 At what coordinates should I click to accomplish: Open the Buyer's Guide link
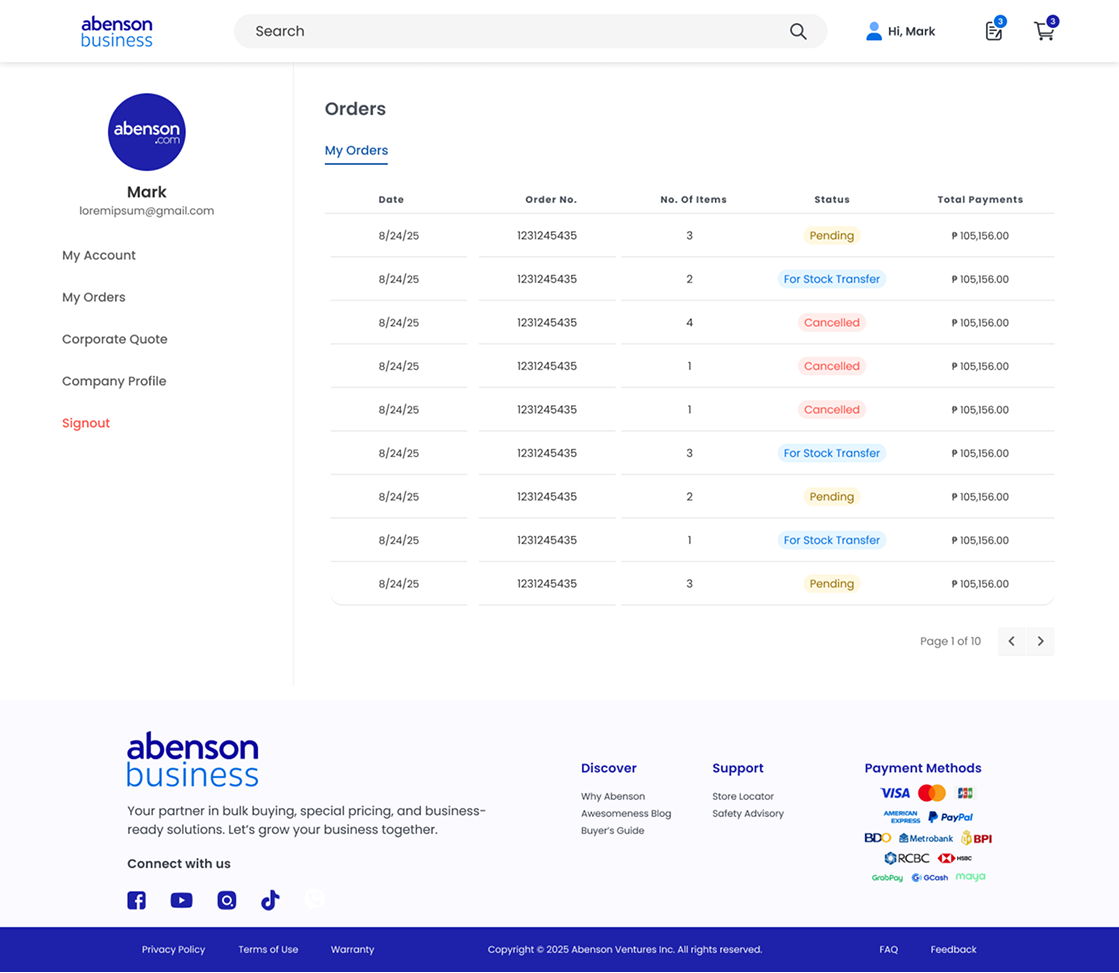[x=612, y=831]
